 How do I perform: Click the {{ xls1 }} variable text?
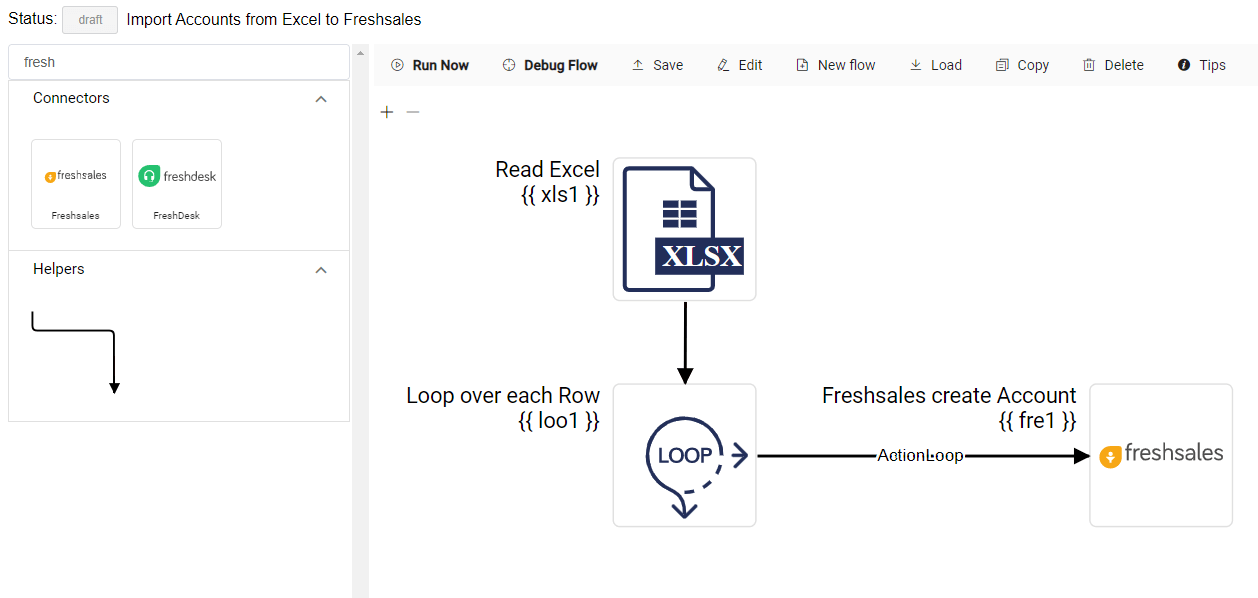561,195
